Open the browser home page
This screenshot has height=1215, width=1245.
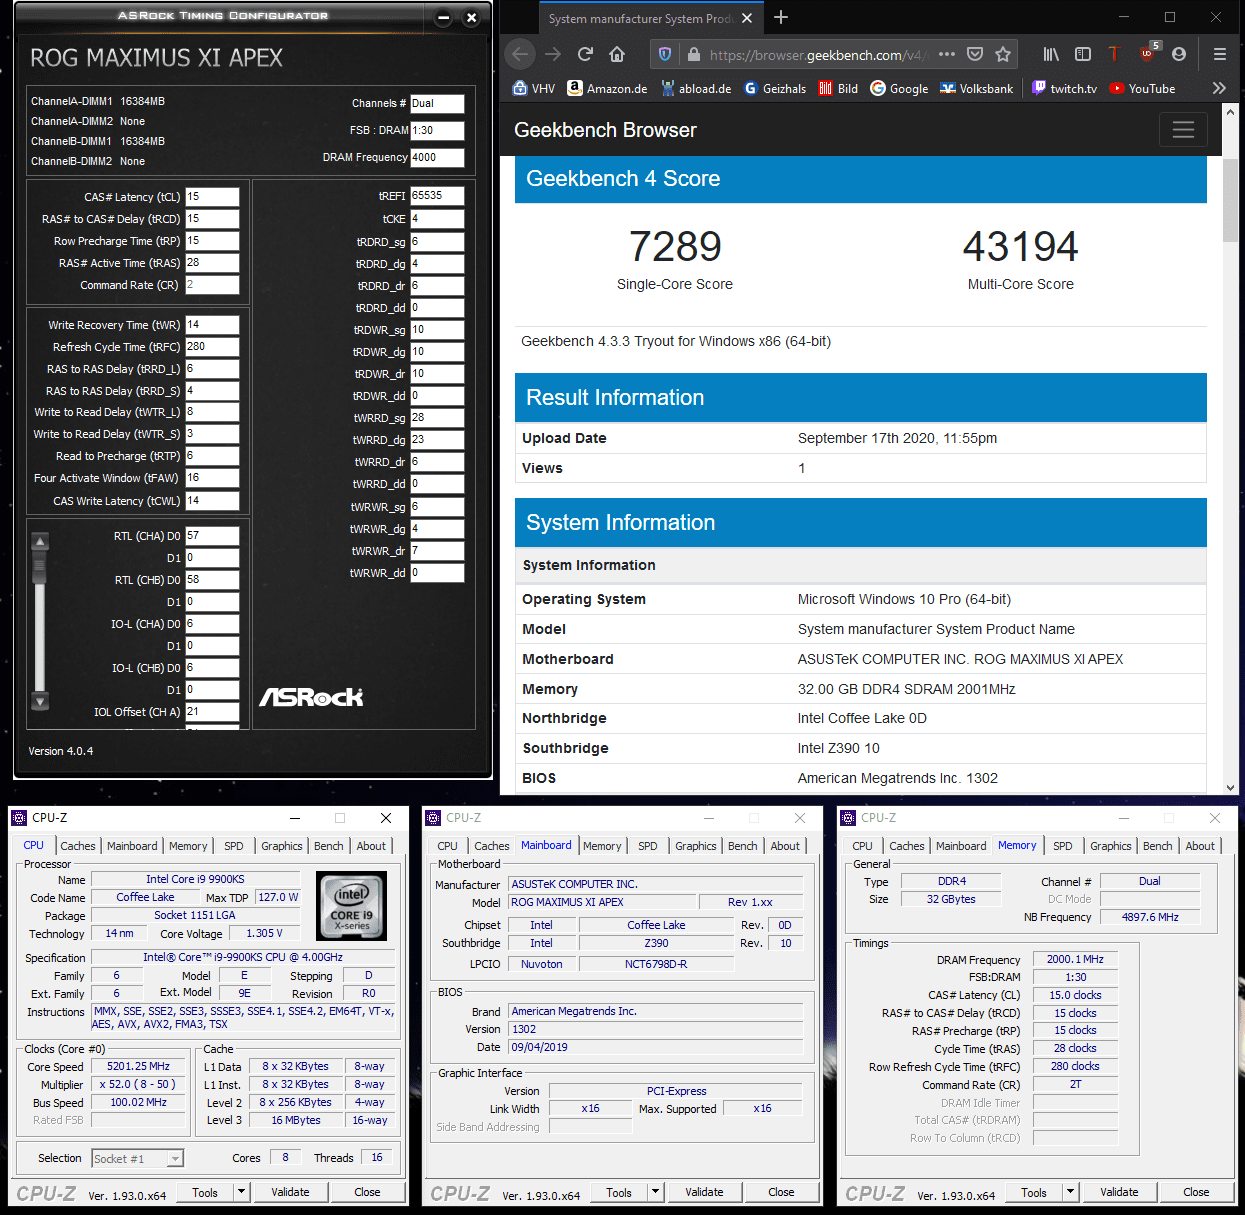617,55
